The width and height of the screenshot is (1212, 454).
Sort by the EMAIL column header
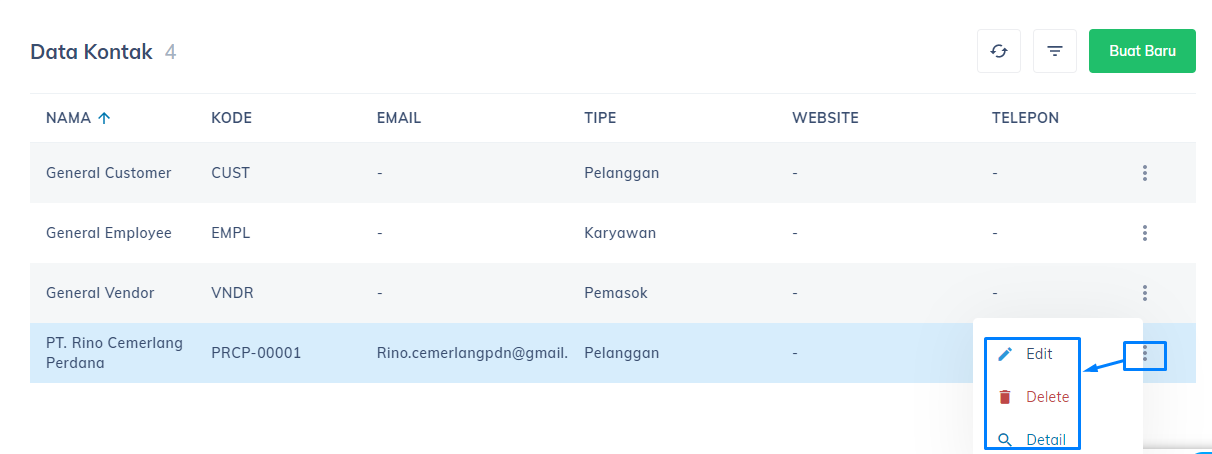(x=399, y=118)
